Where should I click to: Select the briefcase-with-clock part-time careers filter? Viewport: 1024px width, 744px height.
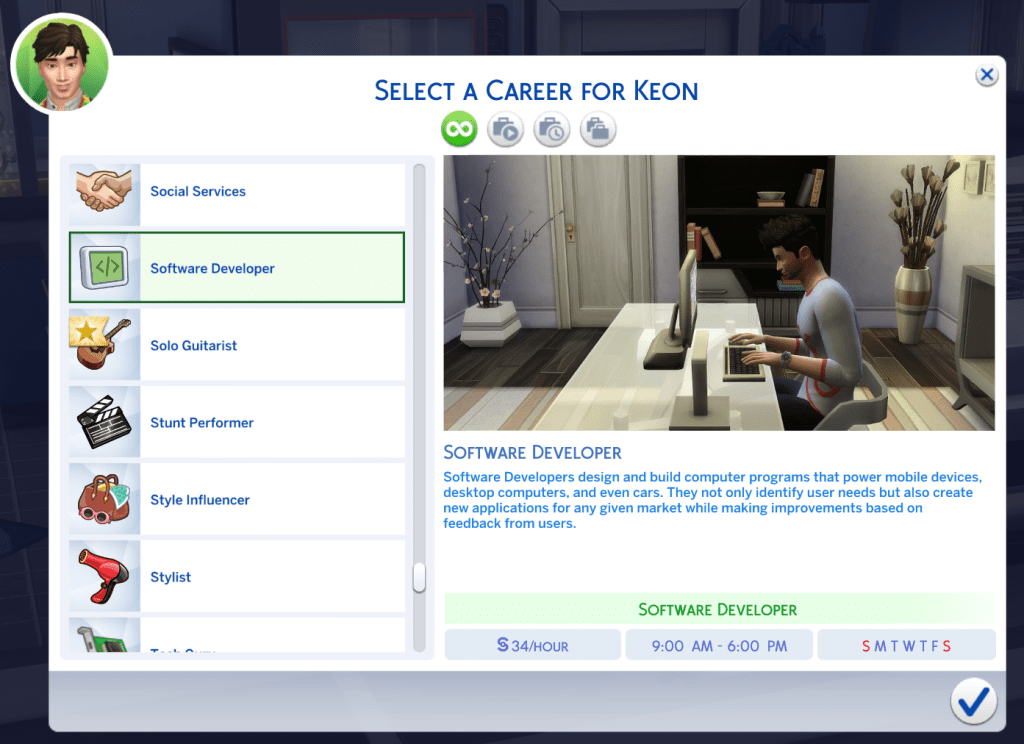(551, 129)
